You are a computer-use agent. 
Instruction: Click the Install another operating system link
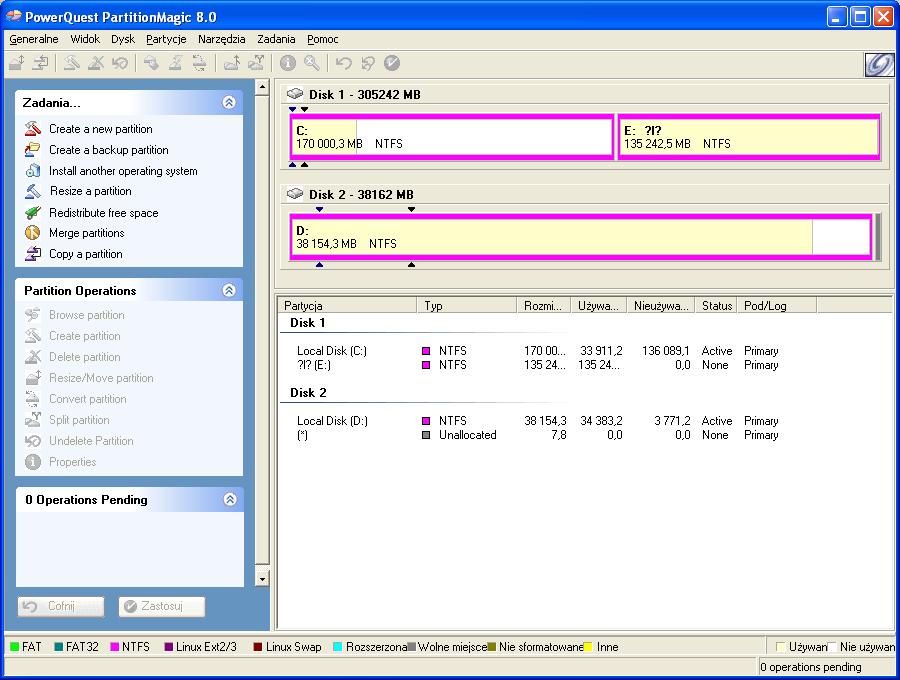coord(123,171)
